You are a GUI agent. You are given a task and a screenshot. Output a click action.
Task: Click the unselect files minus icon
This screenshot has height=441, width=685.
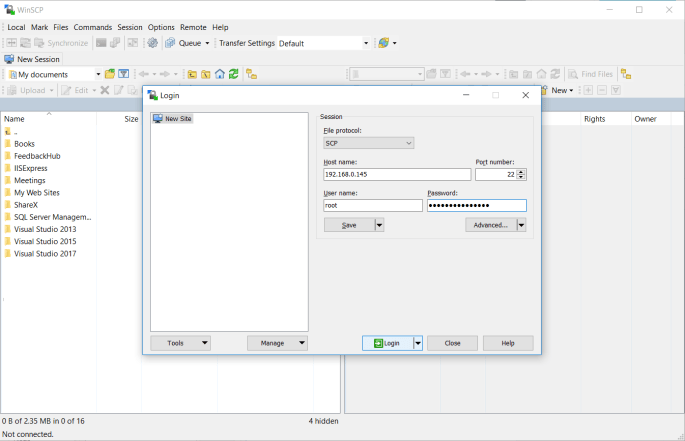(602, 90)
